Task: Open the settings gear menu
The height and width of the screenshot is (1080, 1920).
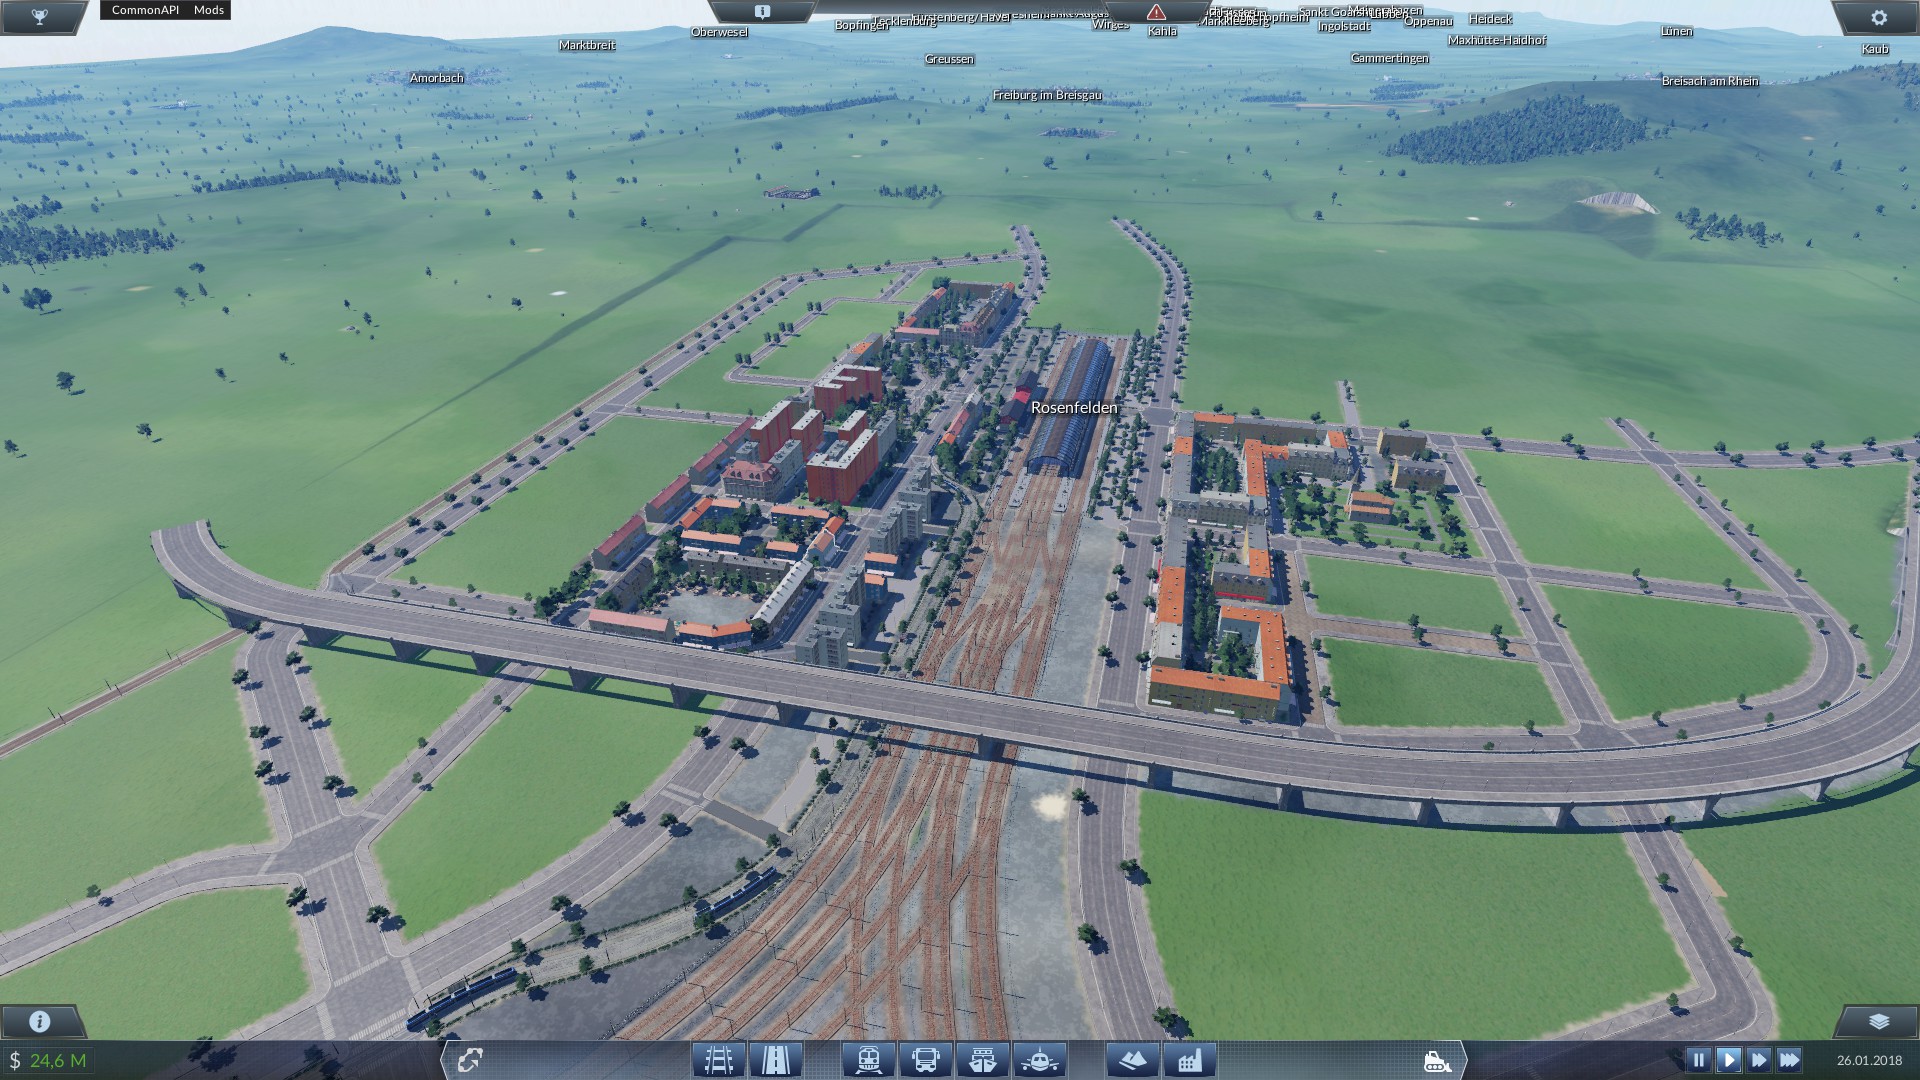Action: click(1878, 17)
